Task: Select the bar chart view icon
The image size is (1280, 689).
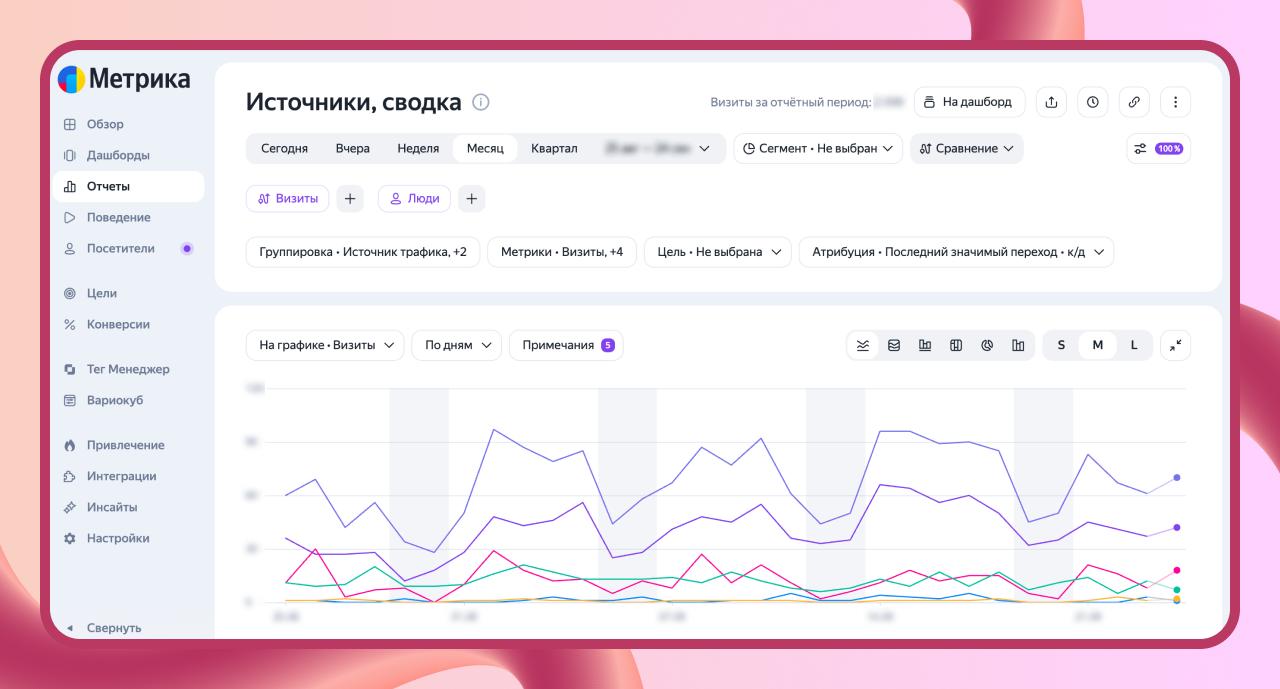Action: [x=925, y=345]
